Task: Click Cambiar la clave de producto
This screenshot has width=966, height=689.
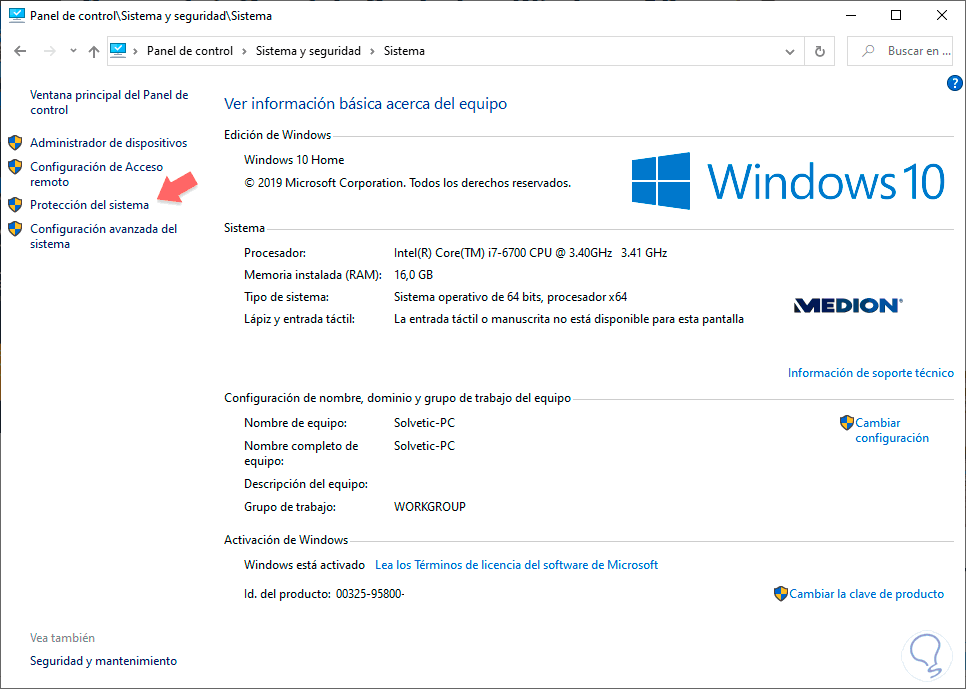Action: click(866, 594)
